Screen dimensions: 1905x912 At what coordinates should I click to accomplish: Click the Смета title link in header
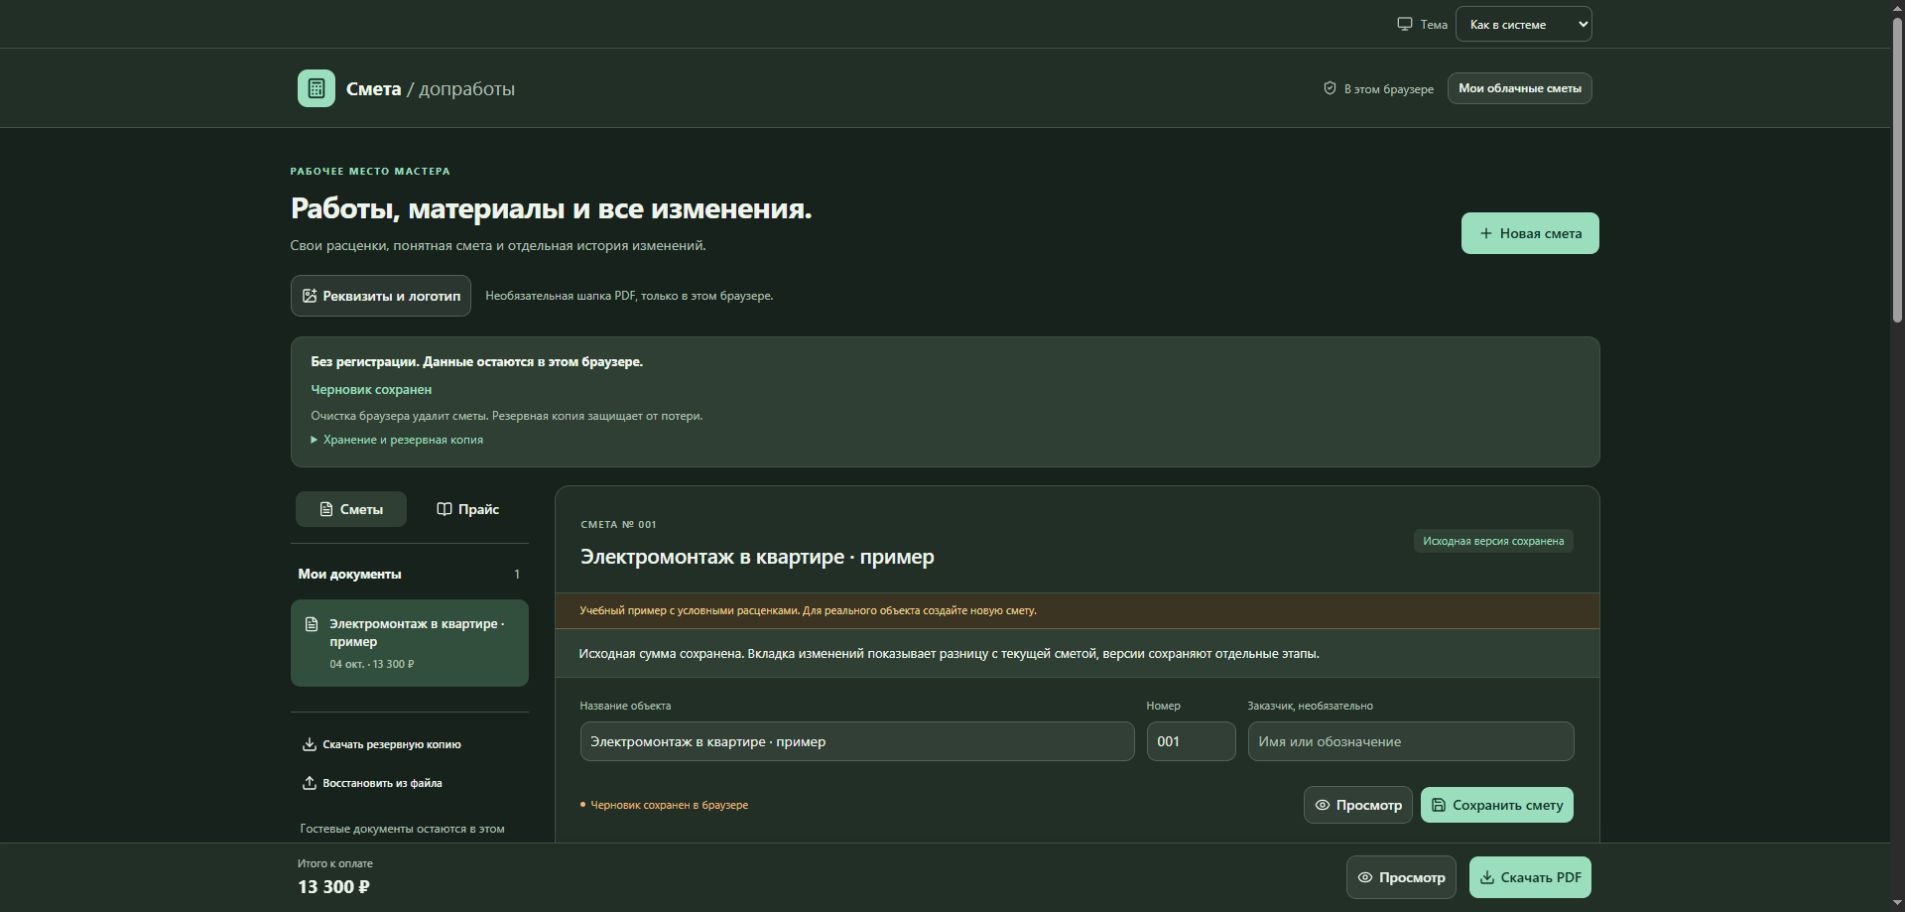click(373, 88)
